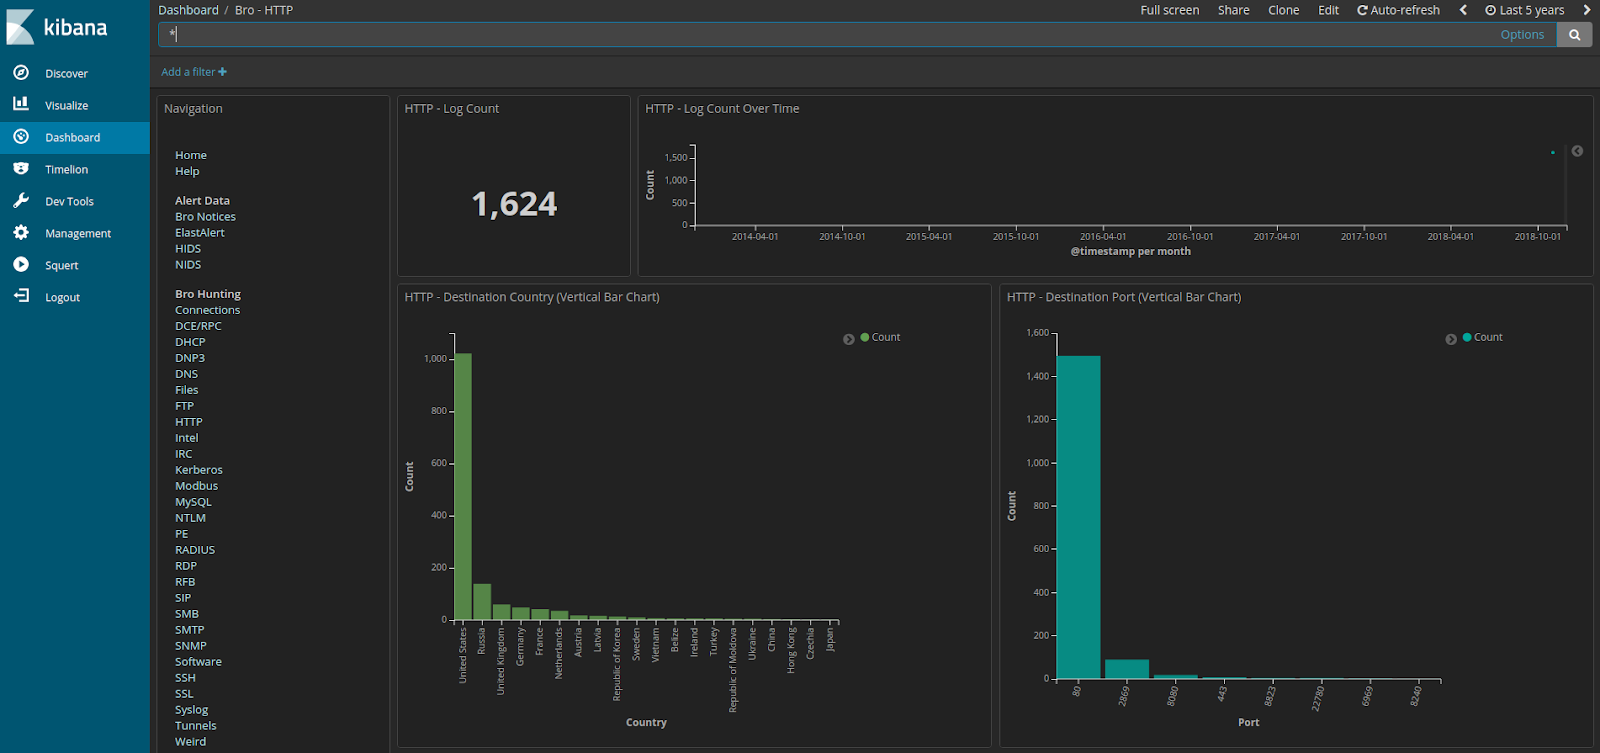The width and height of the screenshot is (1600, 753).
Task: Open the HTTP dashboard link
Action: [x=188, y=422]
